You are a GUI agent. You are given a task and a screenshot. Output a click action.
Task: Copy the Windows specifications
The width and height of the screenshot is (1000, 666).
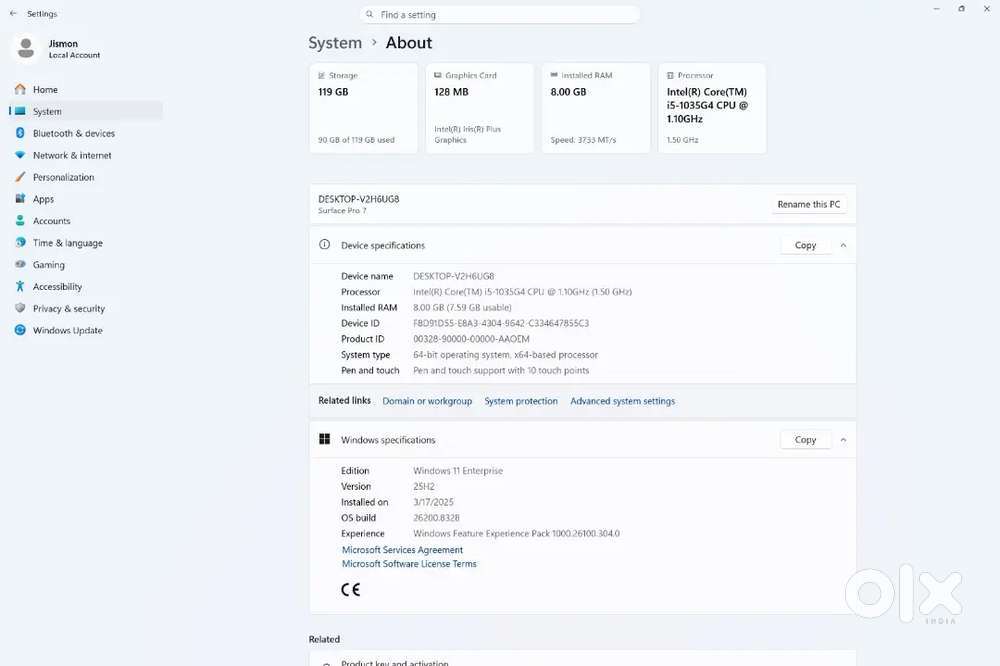click(x=805, y=440)
